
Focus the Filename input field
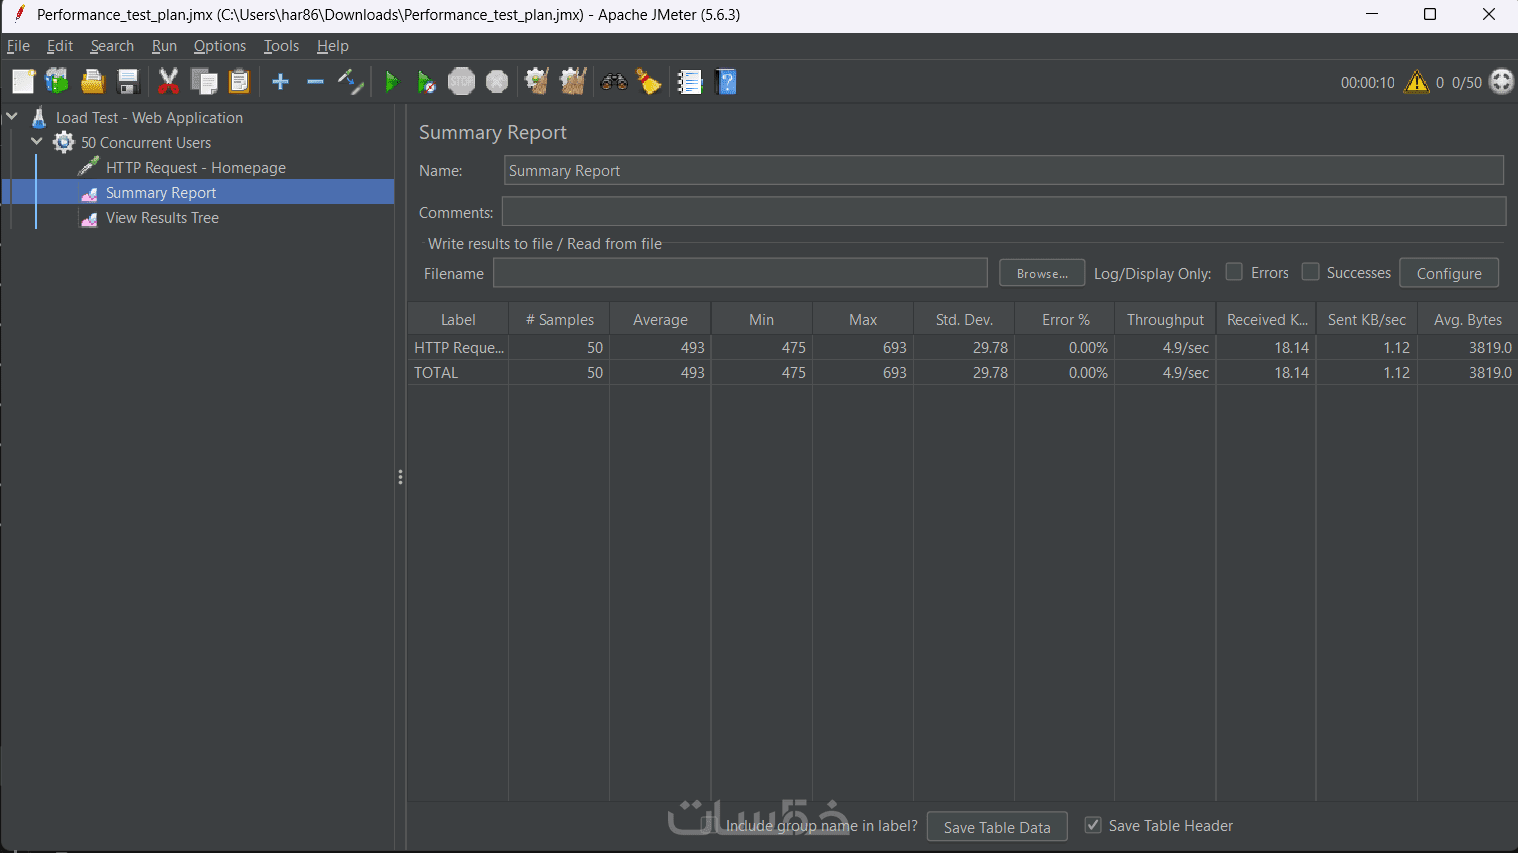[740, 273]
